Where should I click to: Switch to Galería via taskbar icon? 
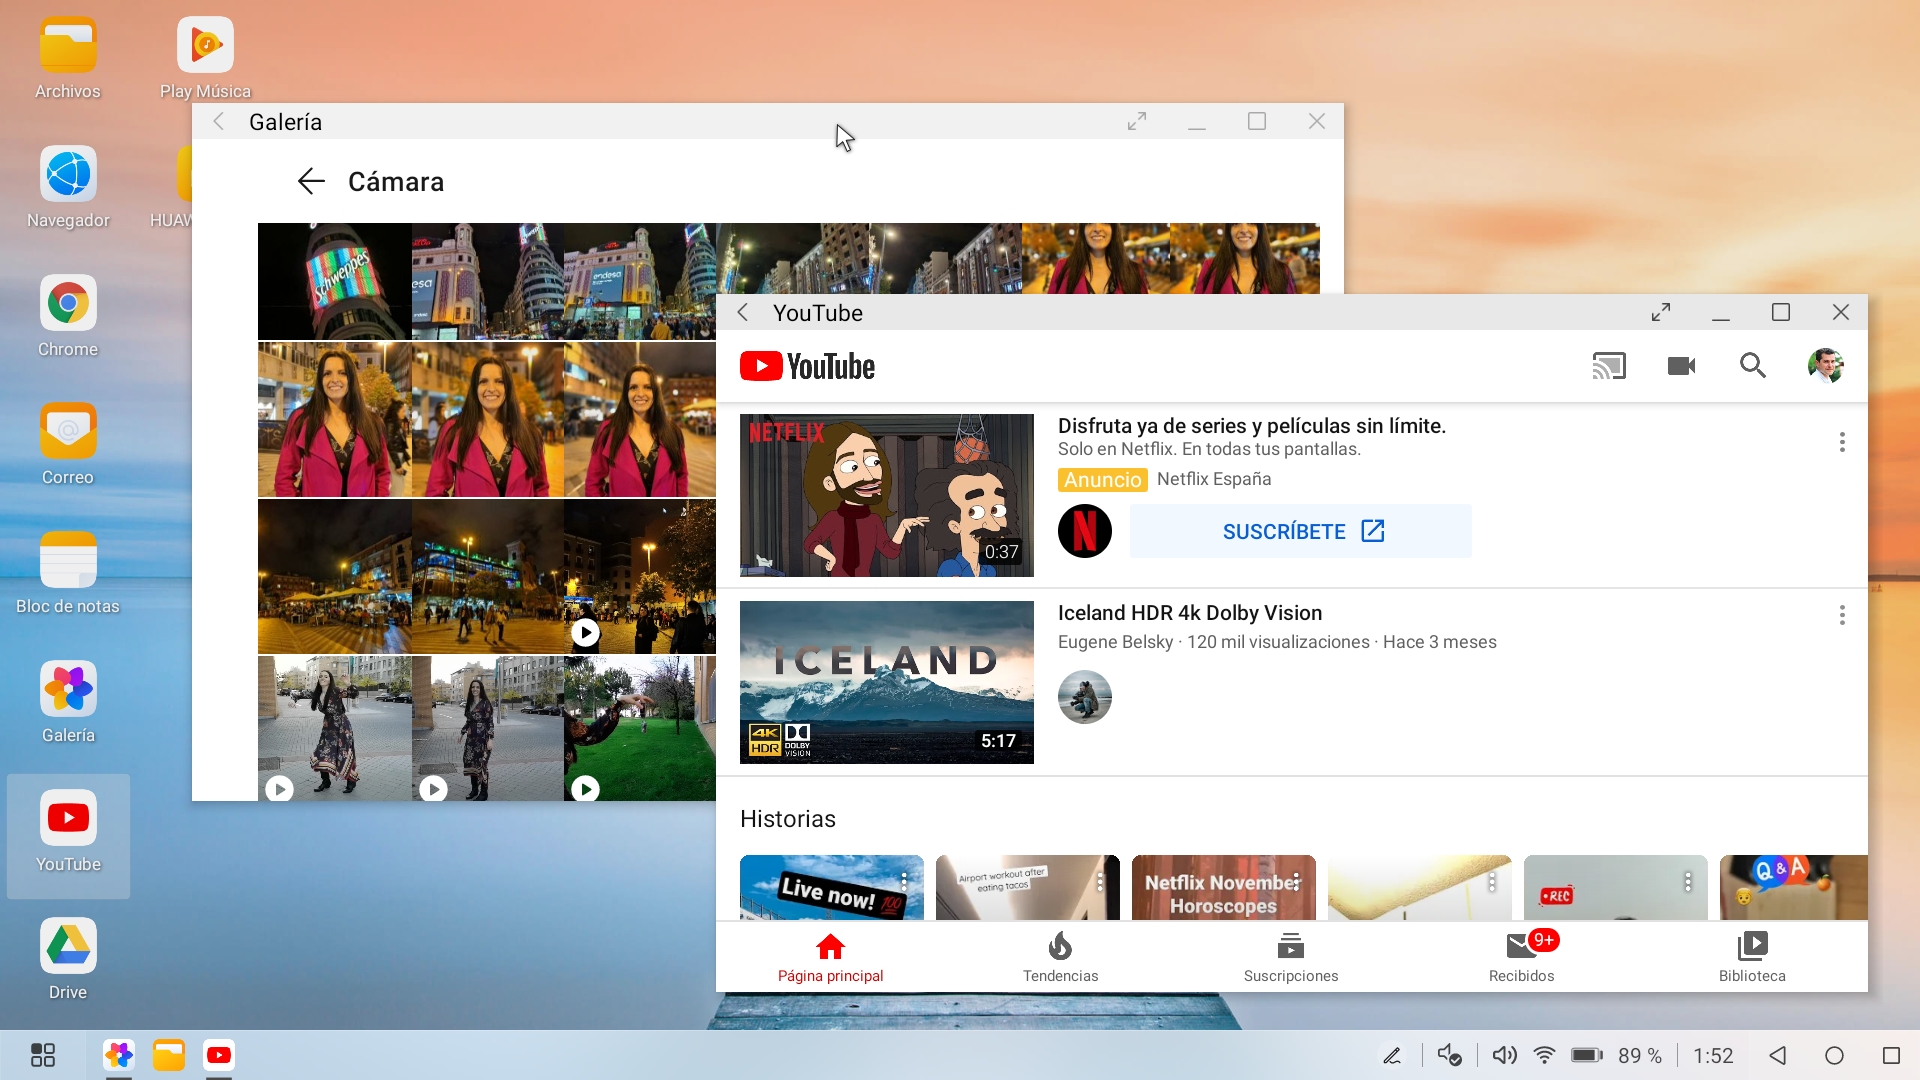coord(119,1055)
